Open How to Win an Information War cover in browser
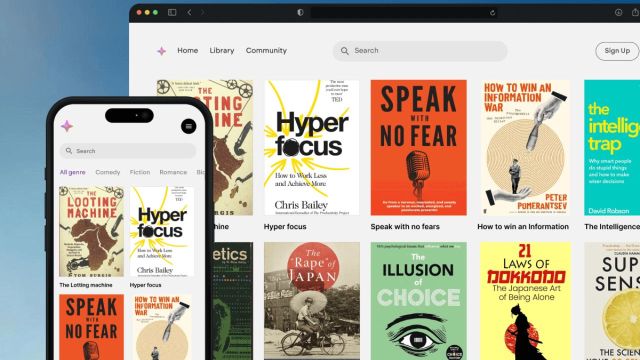The width and height of the screenshot is (640, 360). click(525, 147)
